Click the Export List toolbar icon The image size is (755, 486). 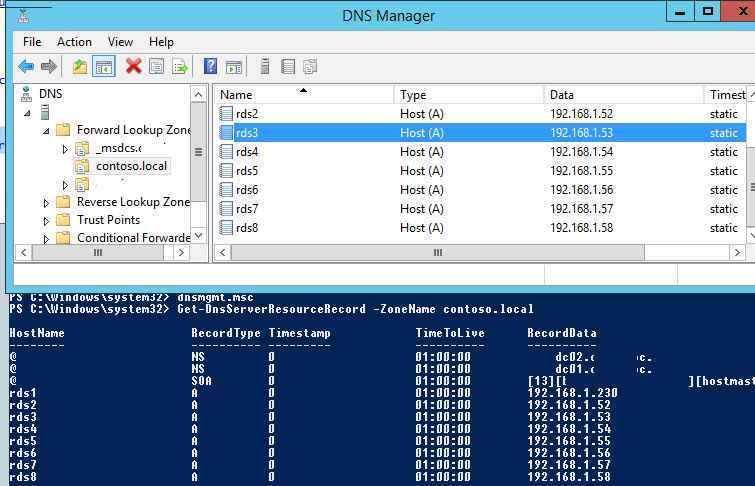point(180,66)
